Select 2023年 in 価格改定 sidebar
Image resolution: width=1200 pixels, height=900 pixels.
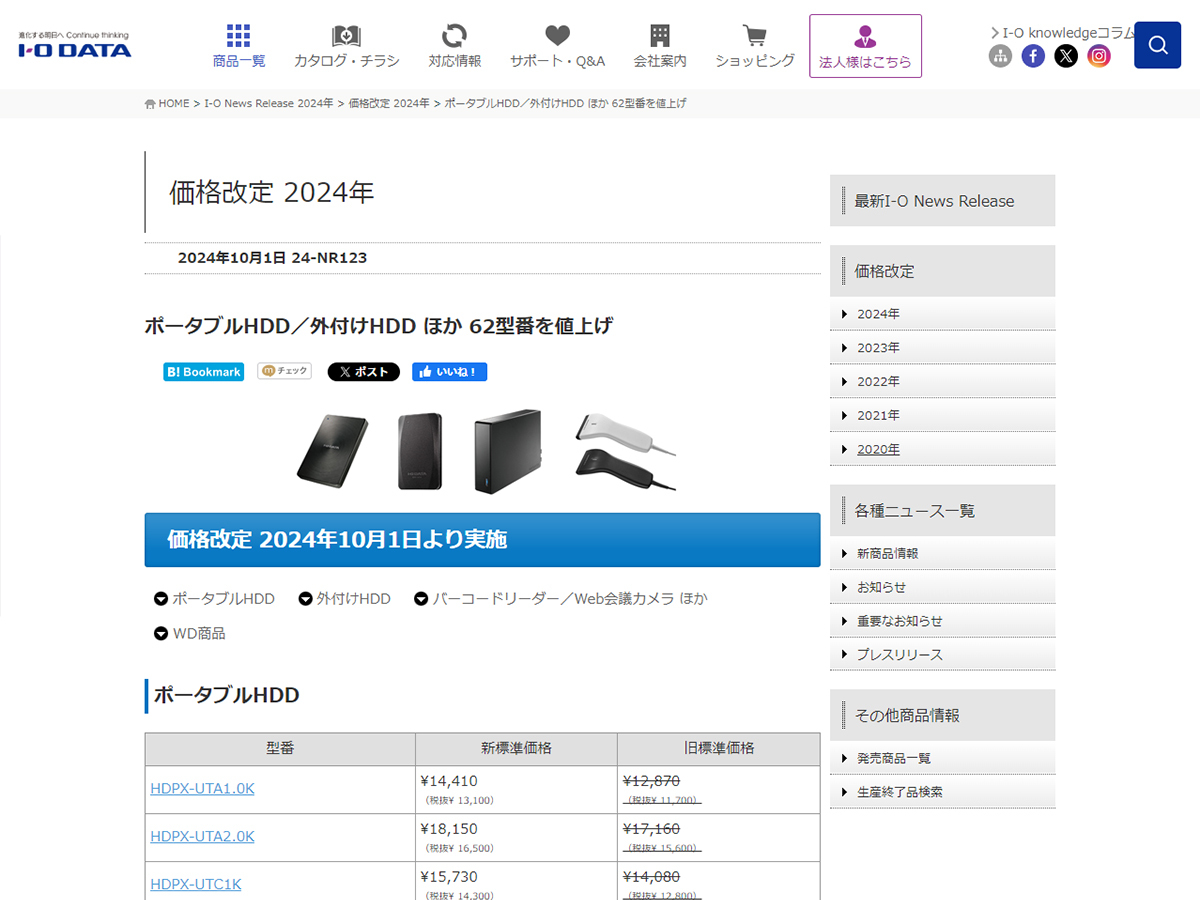click(878, 348)
